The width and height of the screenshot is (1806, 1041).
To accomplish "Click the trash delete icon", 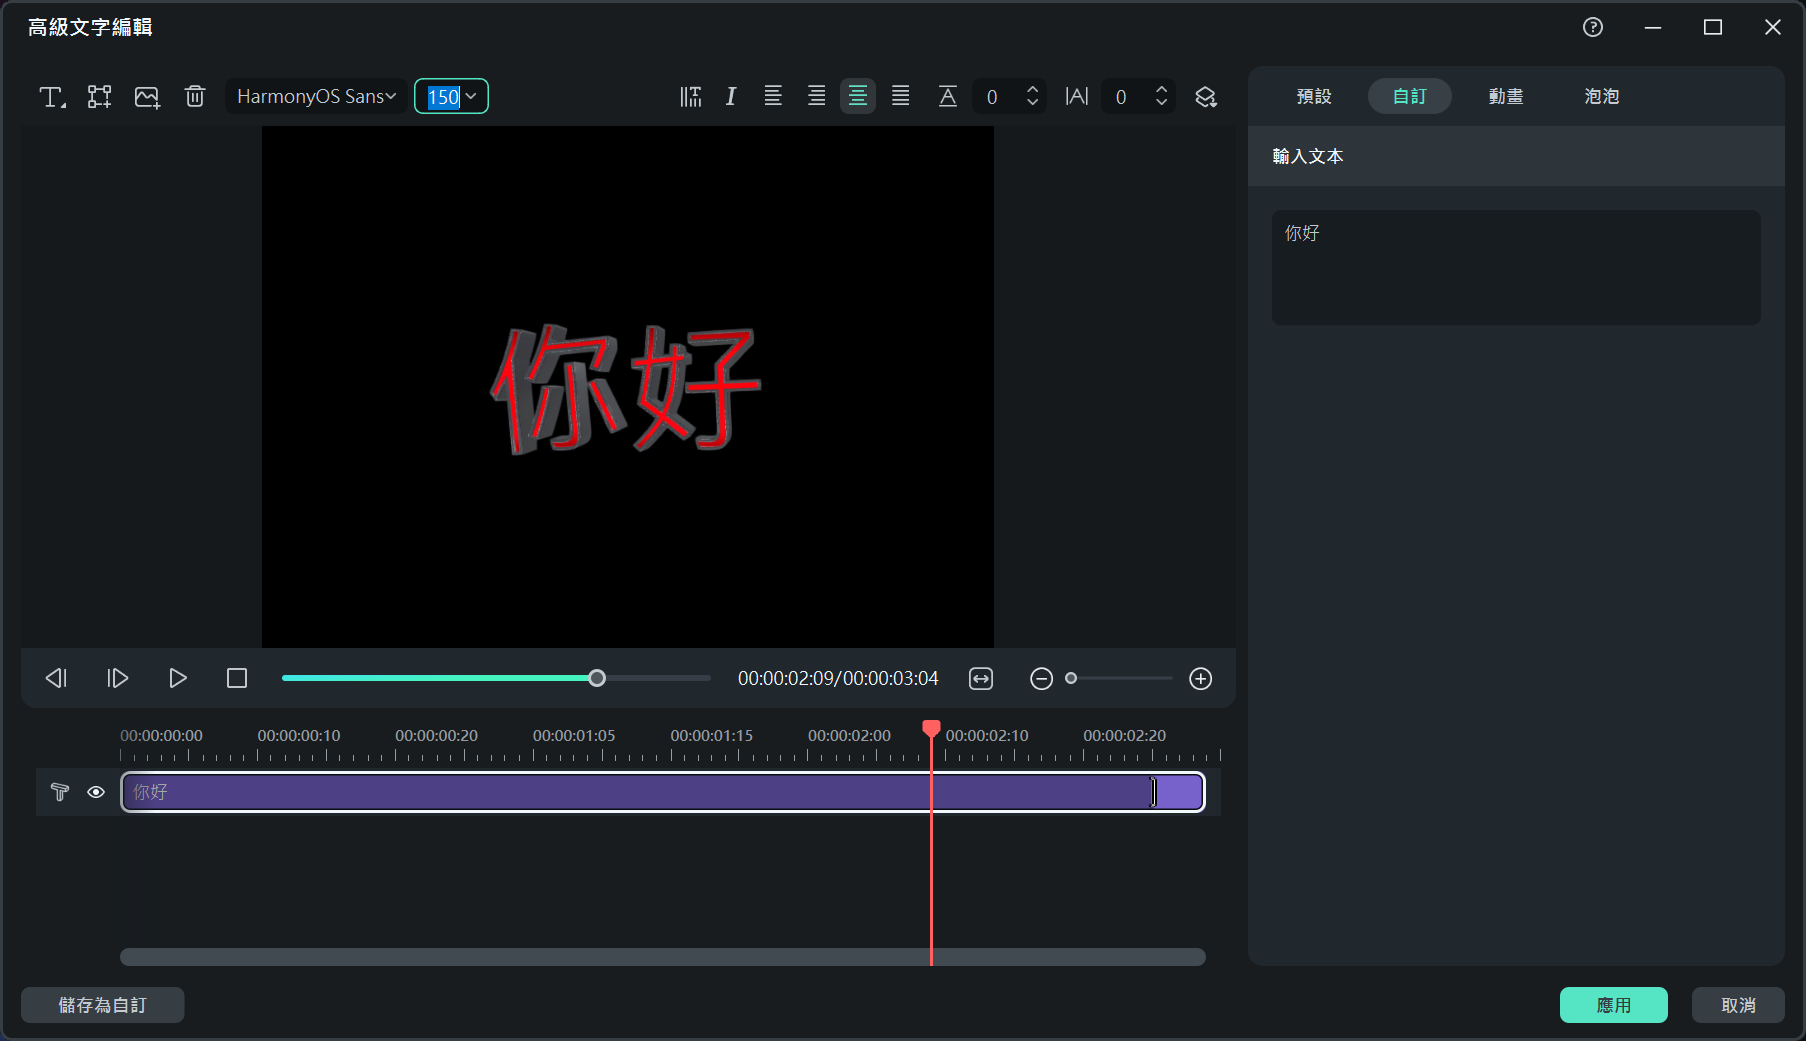I will click(195, 97).
